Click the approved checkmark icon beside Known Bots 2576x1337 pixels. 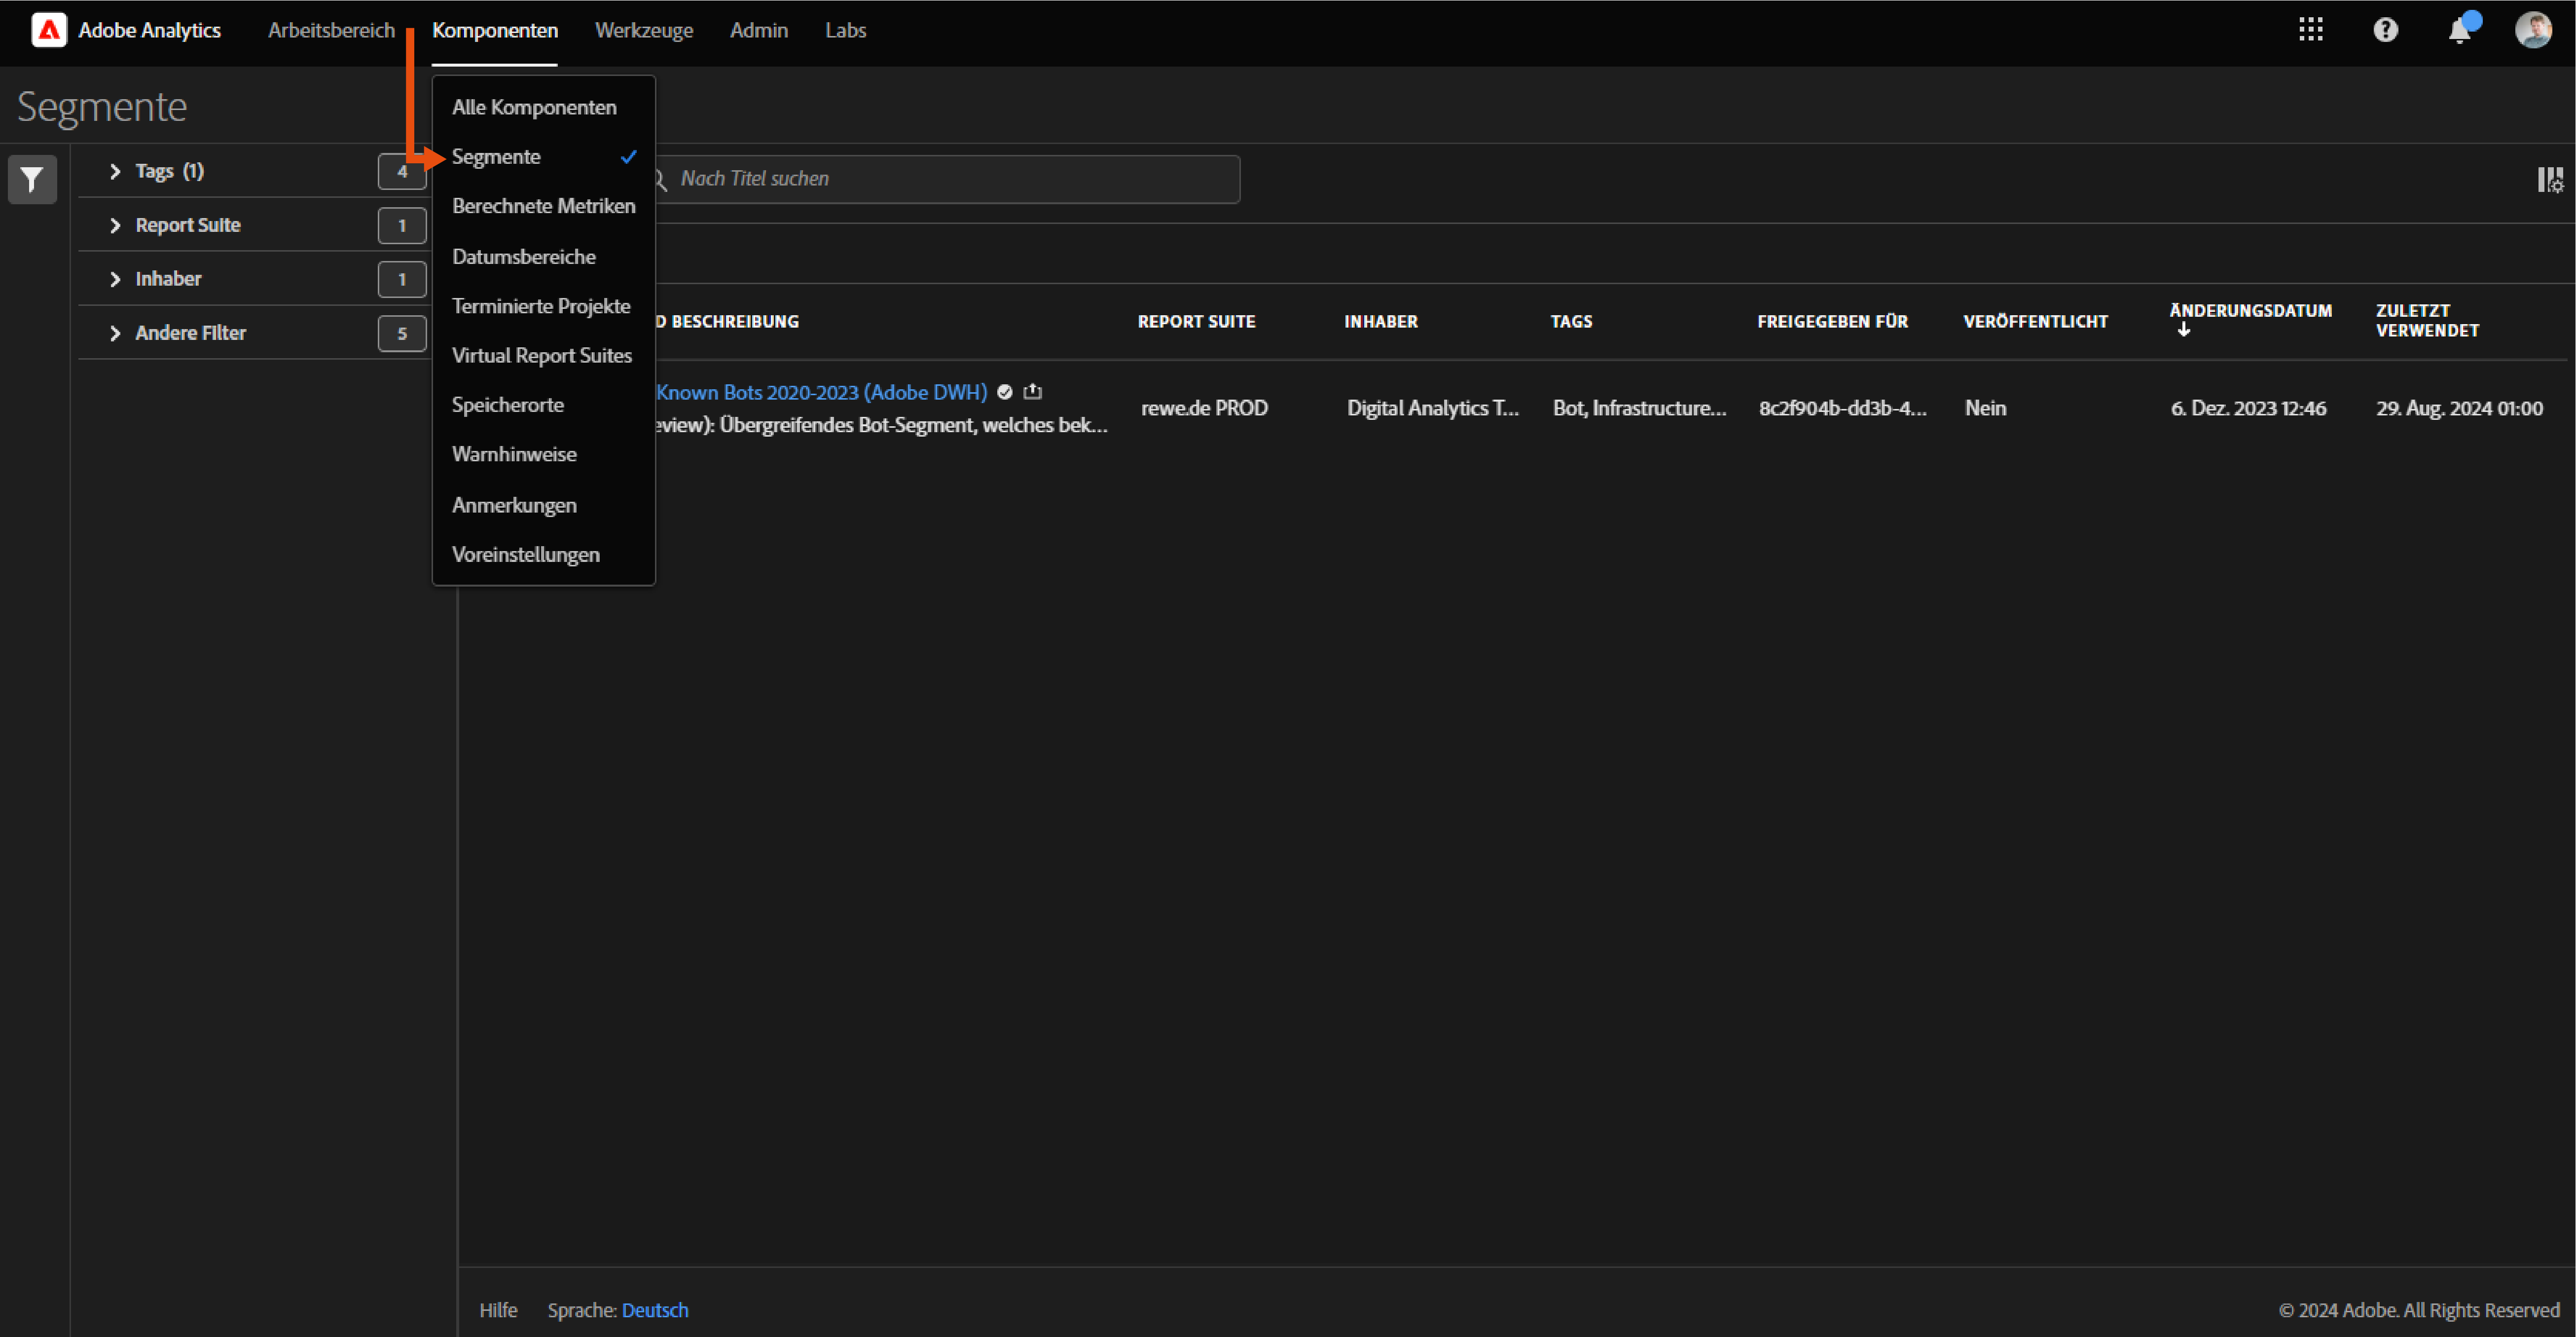pyautogui.click(x=1005, y=392)
